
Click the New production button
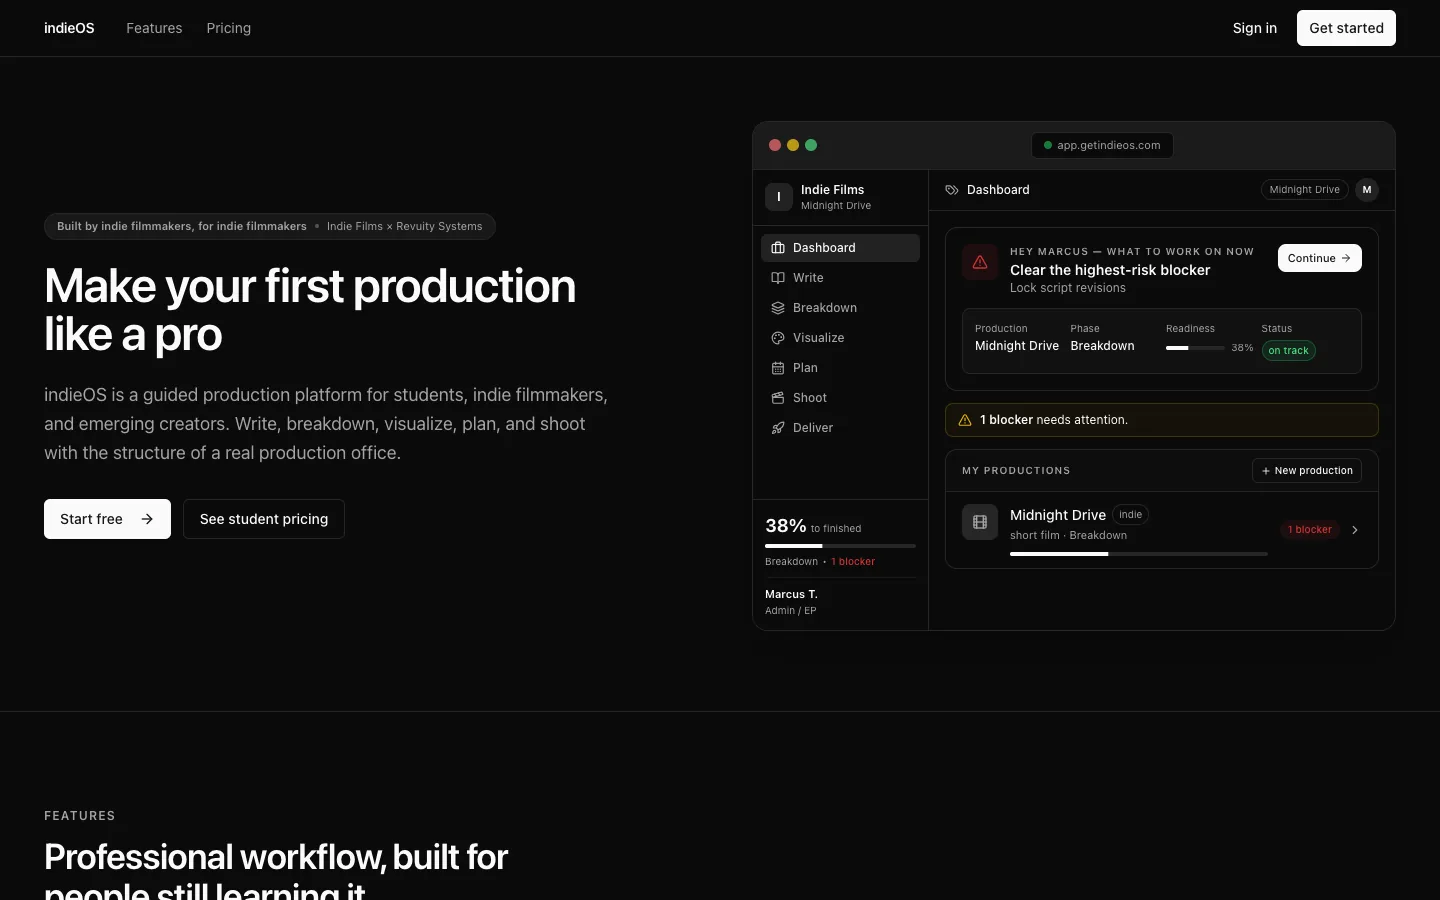pyautogui.click(x=1307, y=471)
